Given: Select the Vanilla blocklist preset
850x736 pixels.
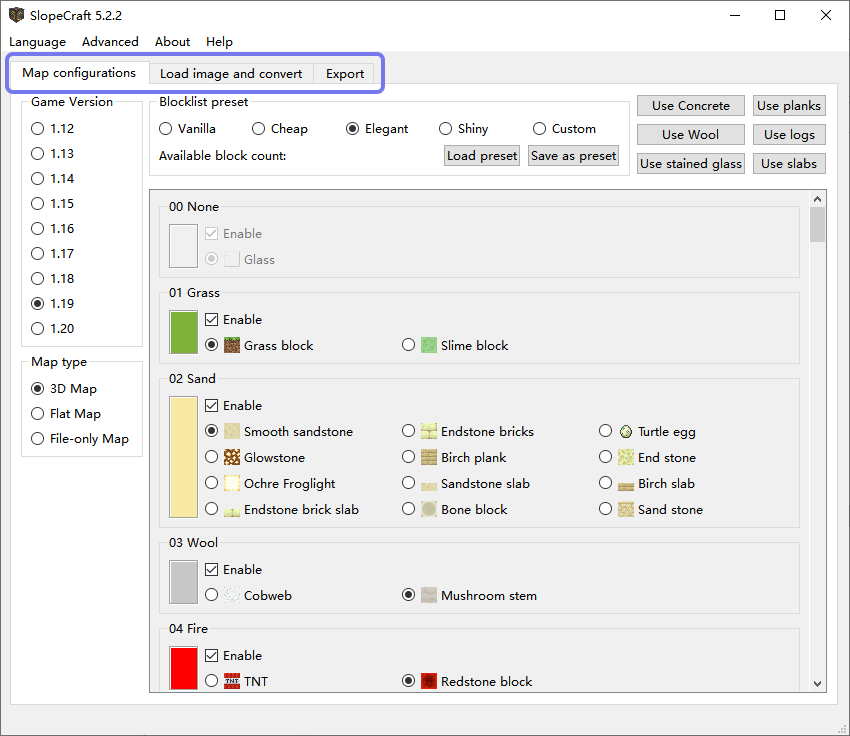Looking at the screenshot, I should (166, 128).
